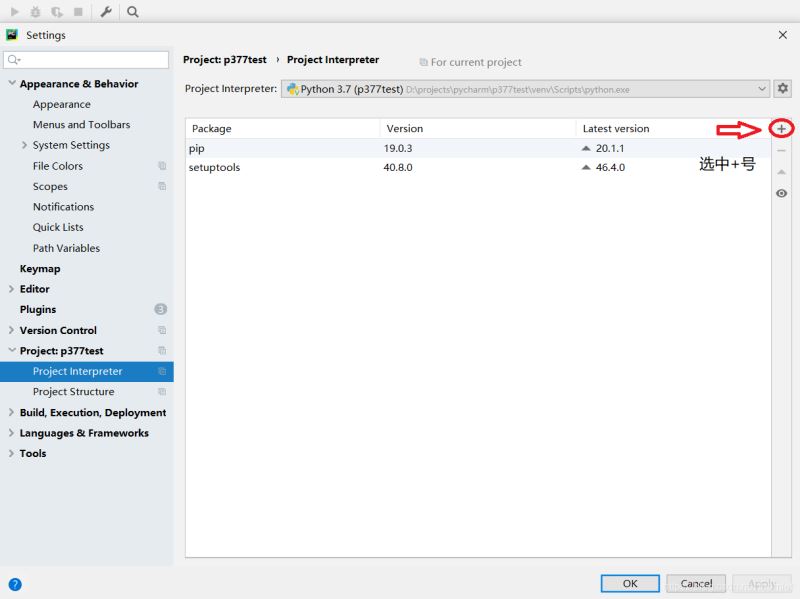Select Menus and Toolbars
Screen dimensions: 800x599
(81, 124)
